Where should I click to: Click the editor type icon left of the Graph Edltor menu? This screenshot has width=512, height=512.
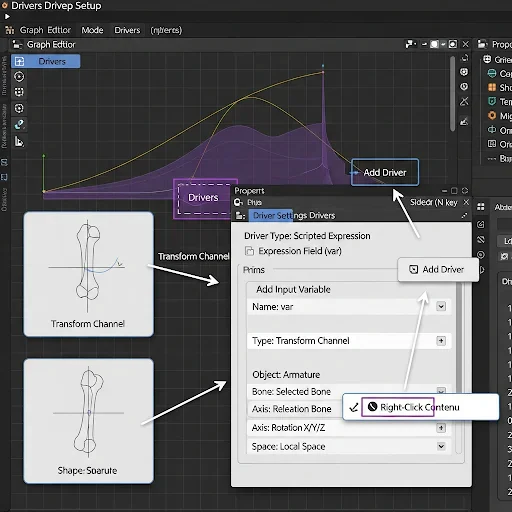pos(10,30)
